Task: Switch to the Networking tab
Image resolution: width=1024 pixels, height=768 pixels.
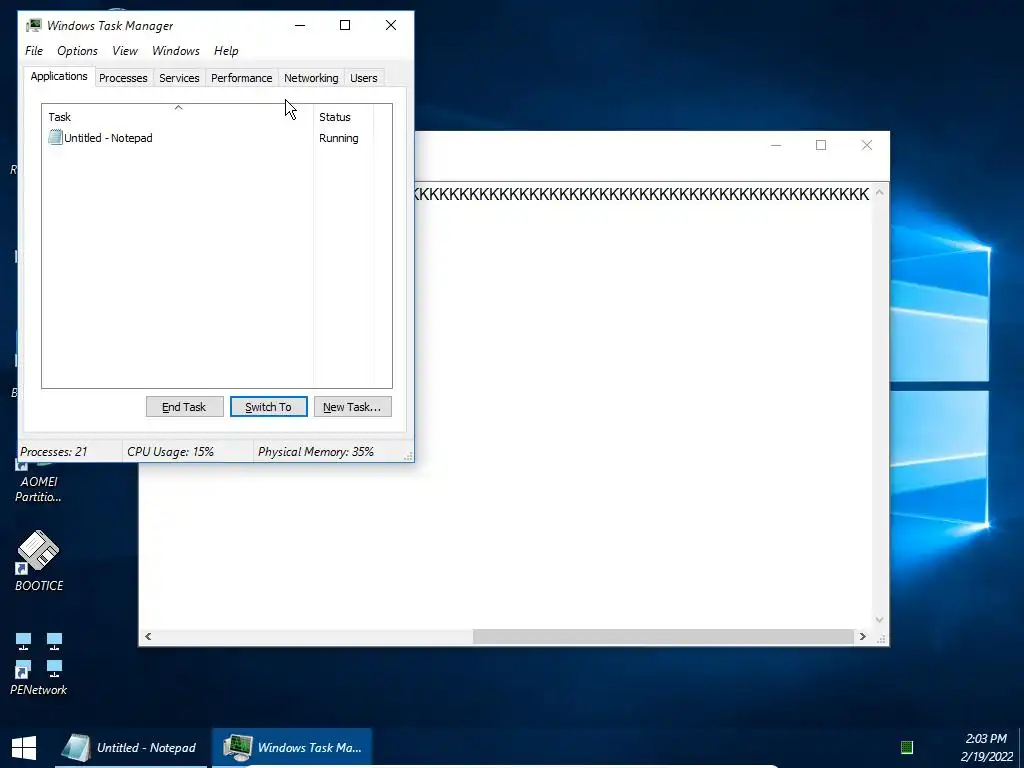Action: pyautogui.click(x=311, y=78)
